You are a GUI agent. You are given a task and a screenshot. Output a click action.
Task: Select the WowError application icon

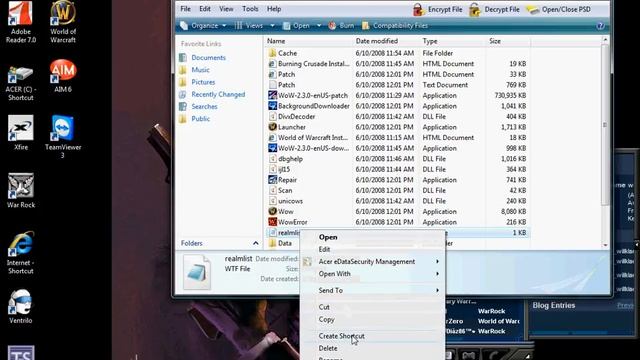[x=272, y=222]
